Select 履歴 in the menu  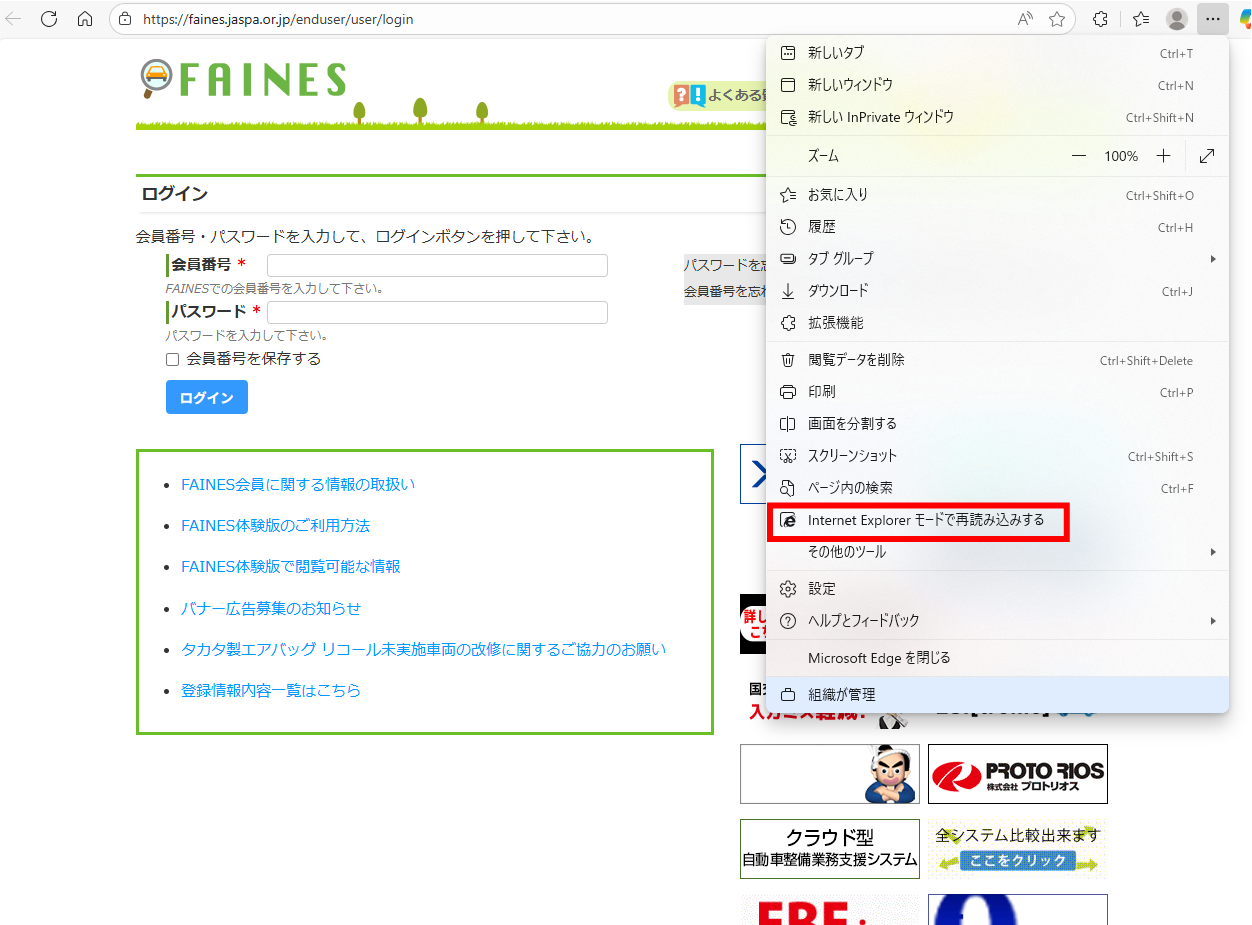997,227
